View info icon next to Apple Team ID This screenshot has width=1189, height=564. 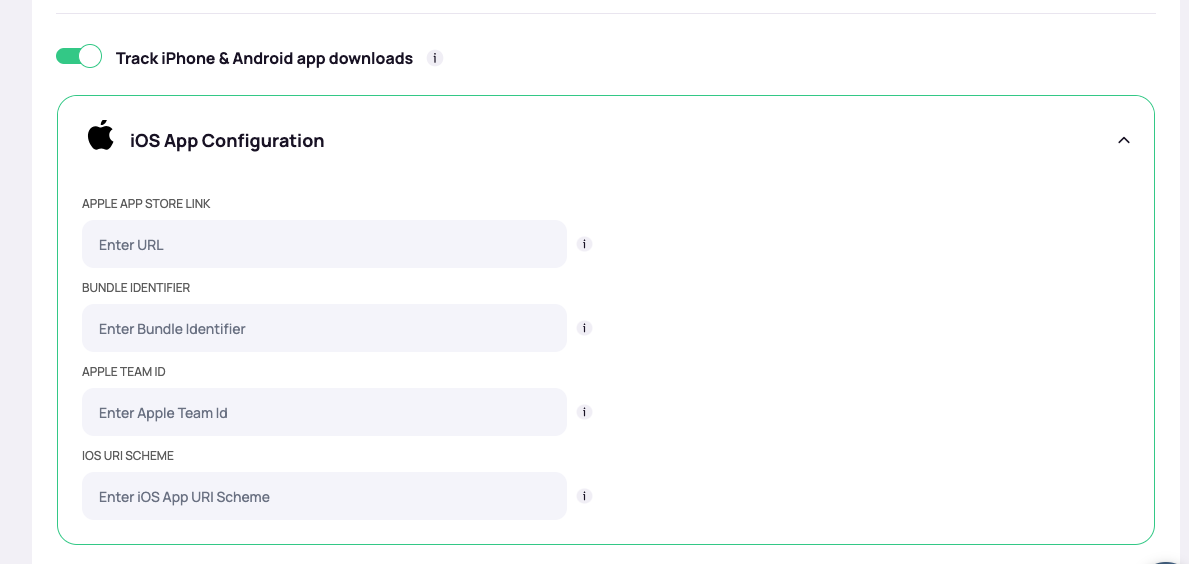click(x=585, y=412)
